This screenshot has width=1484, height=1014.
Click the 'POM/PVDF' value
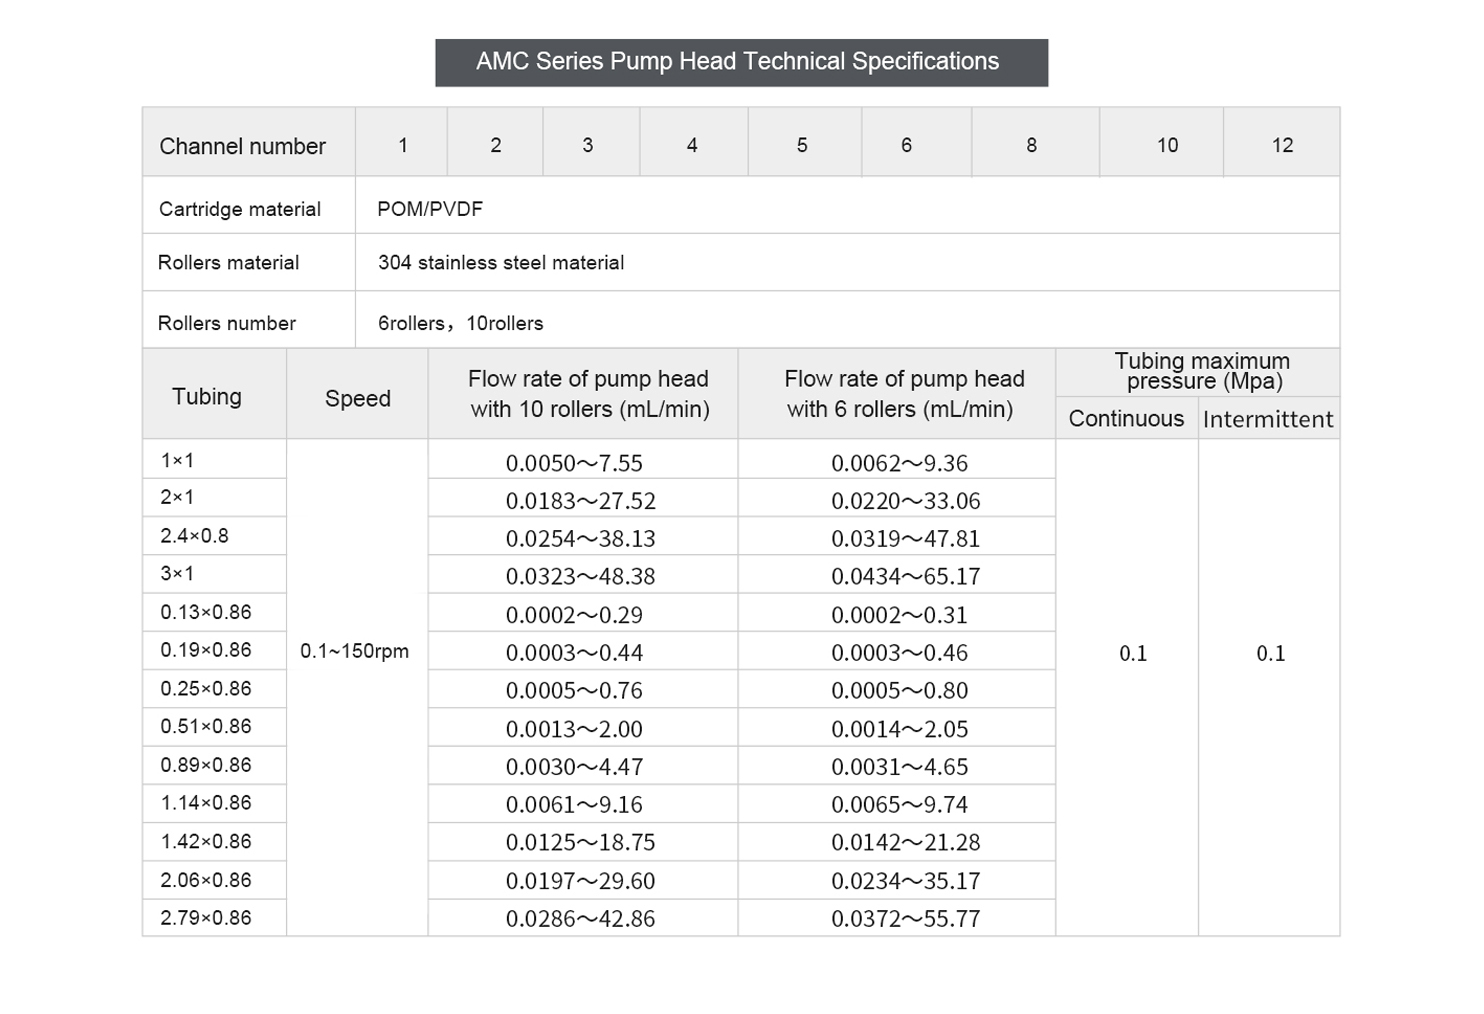pos(430,209)
